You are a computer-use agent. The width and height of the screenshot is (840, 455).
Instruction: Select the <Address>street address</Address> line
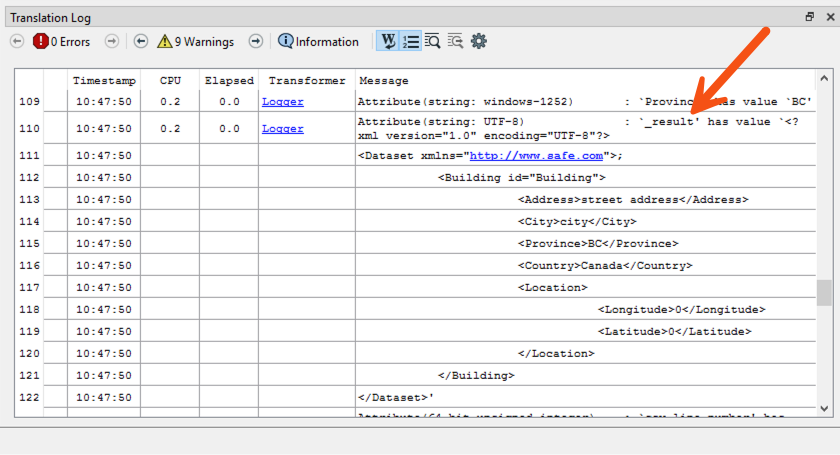click(x=633, y=199)
